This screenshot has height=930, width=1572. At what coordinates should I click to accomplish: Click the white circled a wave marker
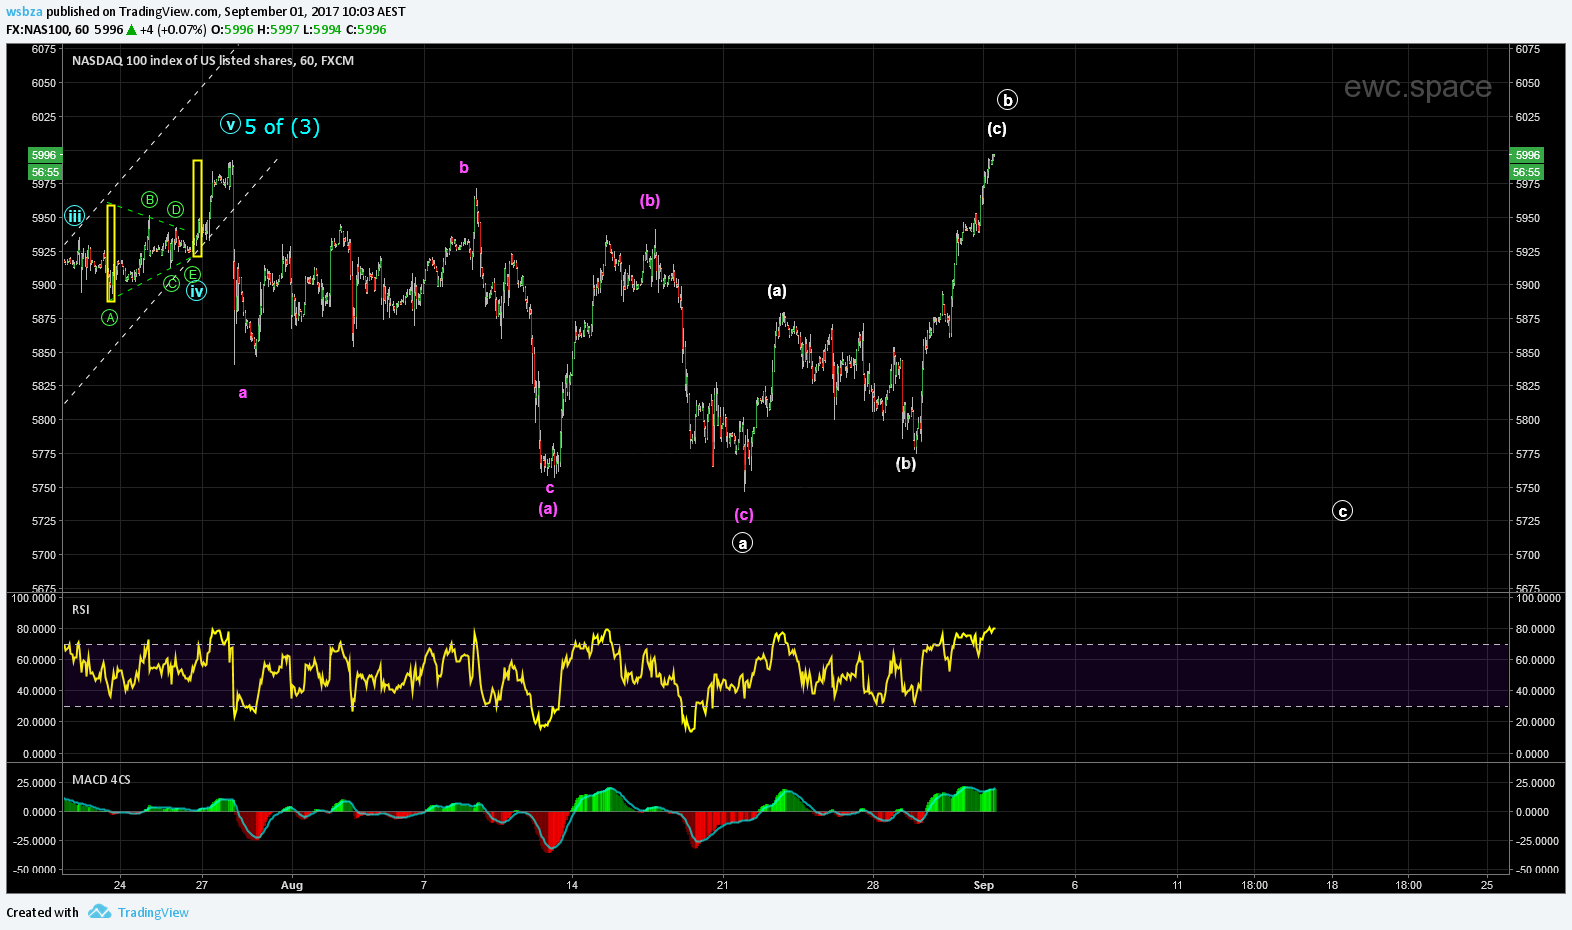(742, 543)
